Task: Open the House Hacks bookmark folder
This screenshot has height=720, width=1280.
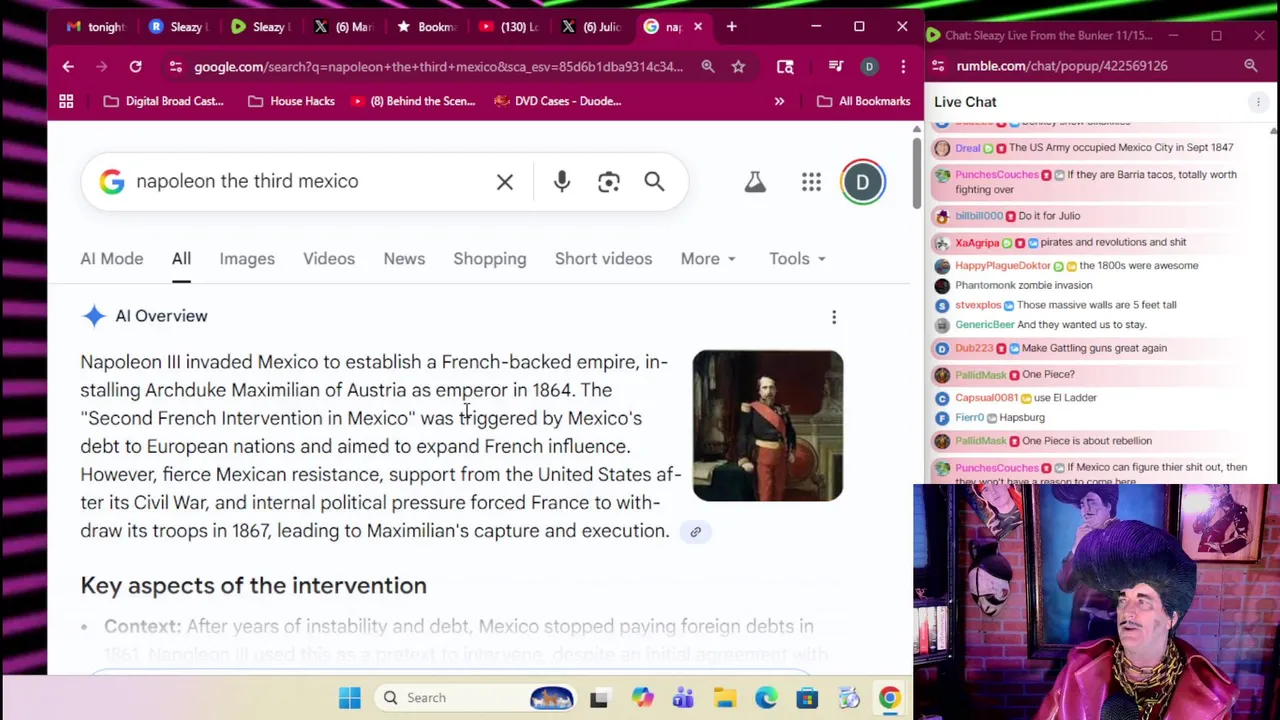Action: (x=291, y=101)
